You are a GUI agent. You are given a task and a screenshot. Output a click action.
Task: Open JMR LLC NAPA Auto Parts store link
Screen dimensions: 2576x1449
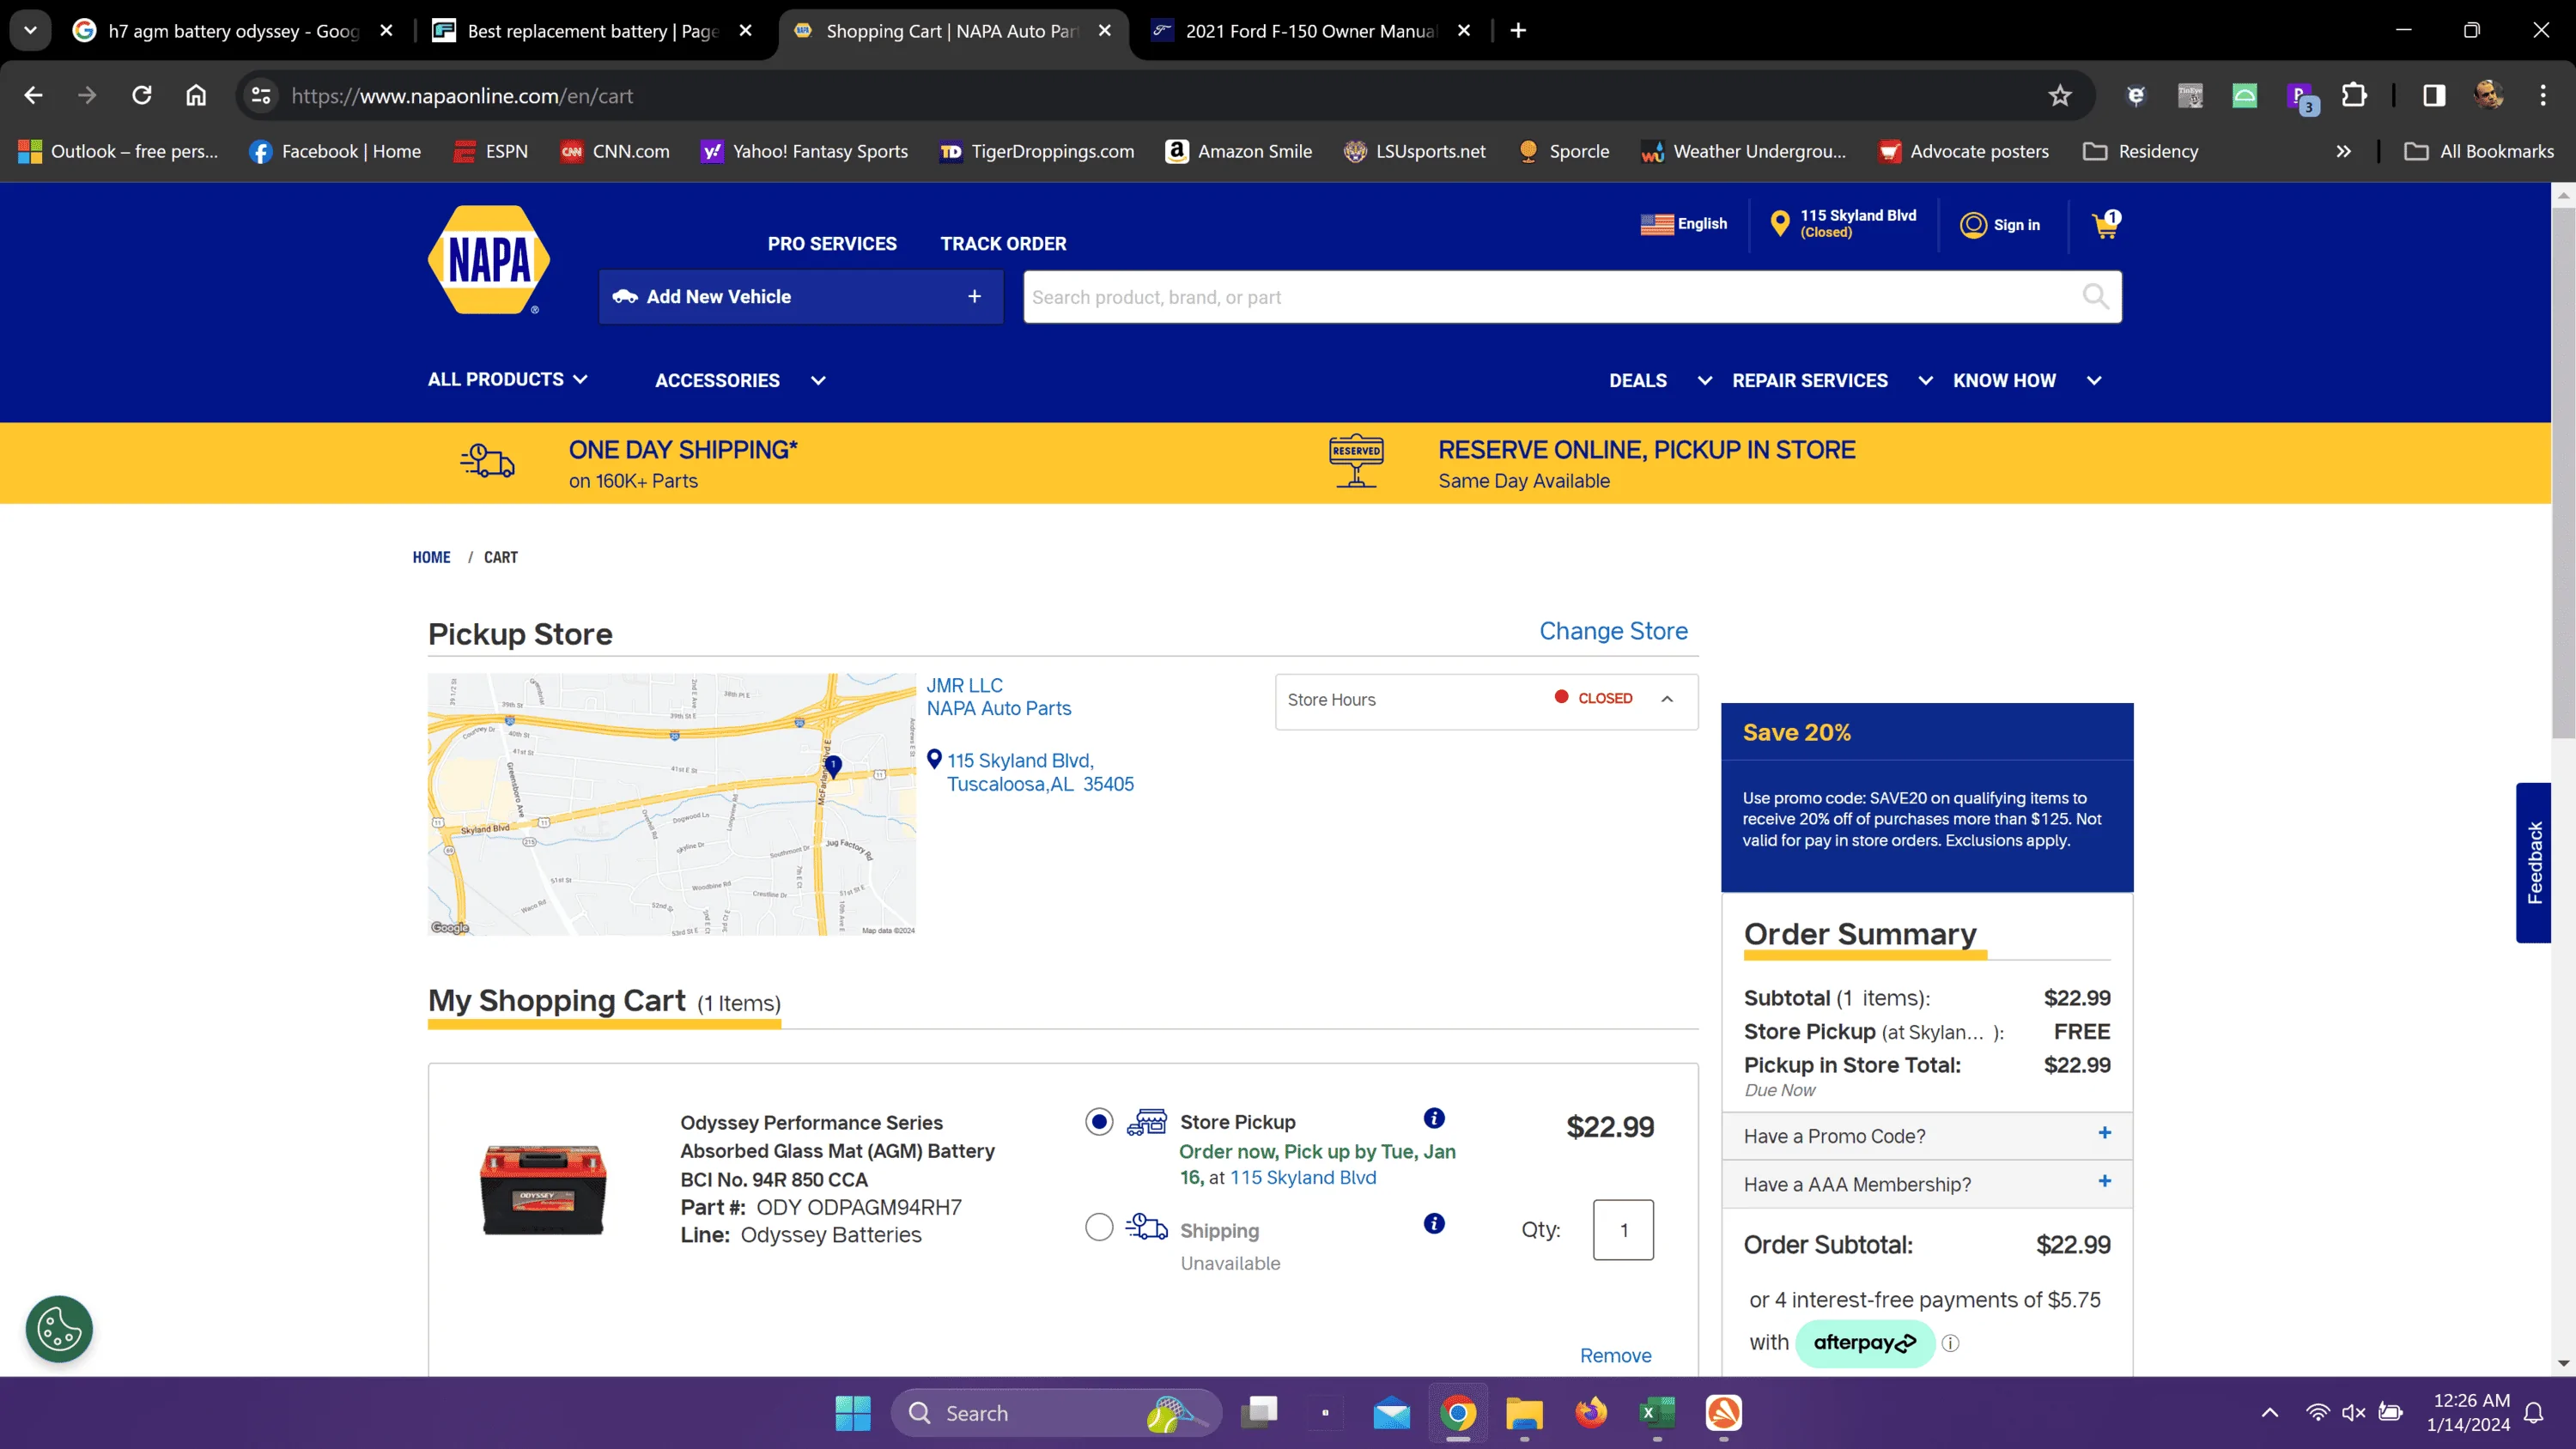pos(998,697)
